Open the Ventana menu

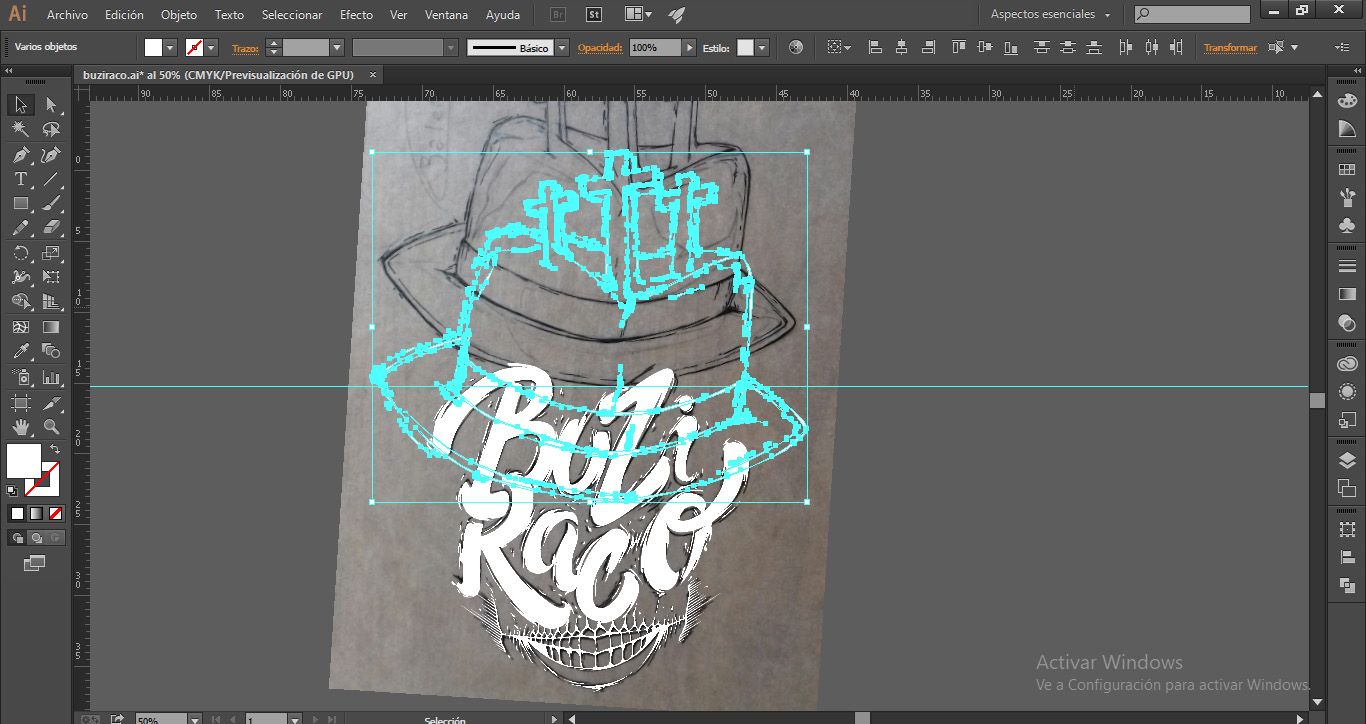446,15
